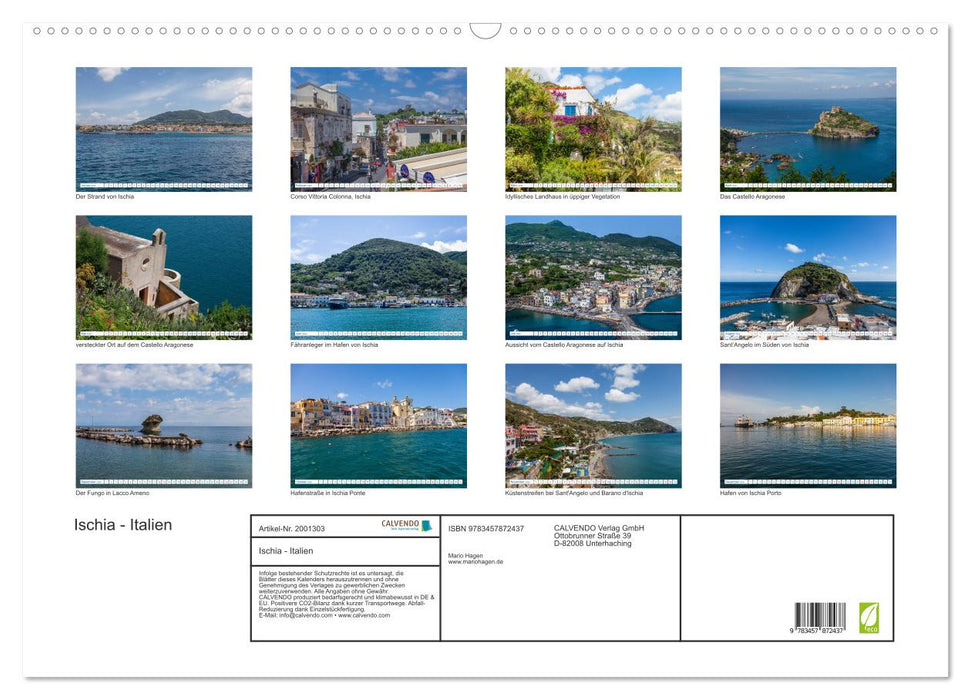Select the blue calendar symbol beside the CALVENDO logo
971x700 pixels.
(428, 525)
